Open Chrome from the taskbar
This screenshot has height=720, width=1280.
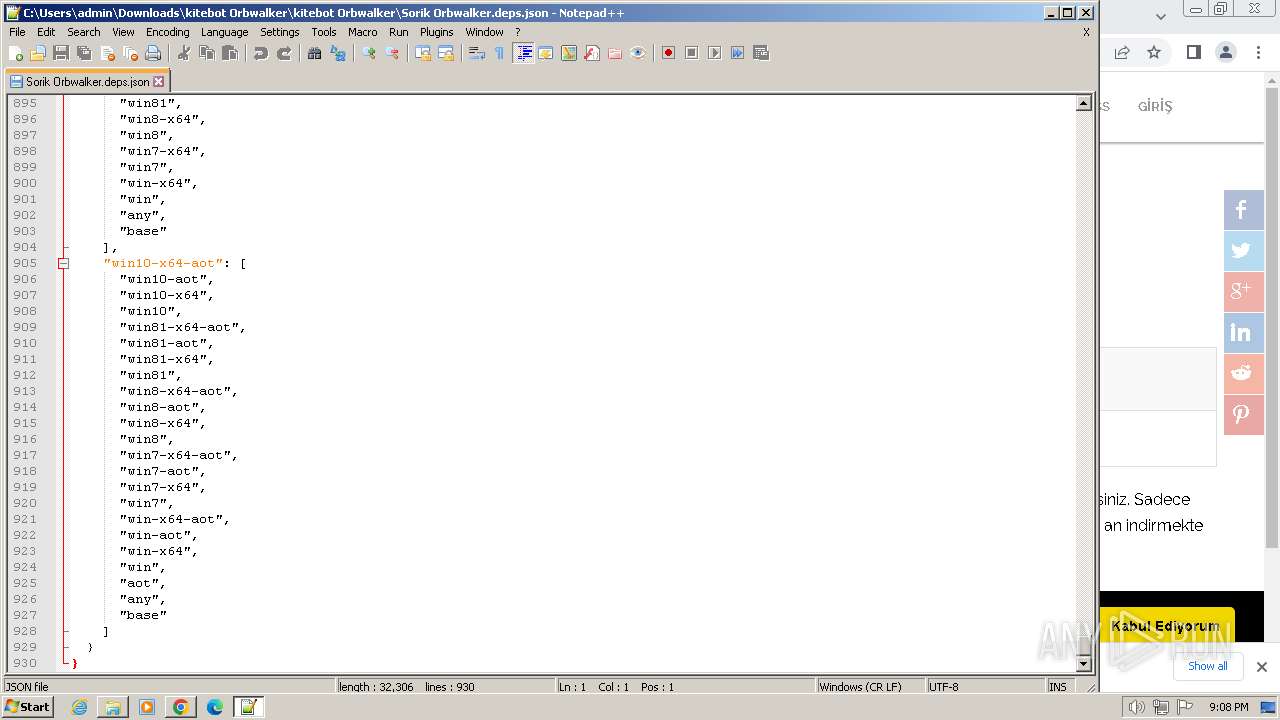[181, 707]
